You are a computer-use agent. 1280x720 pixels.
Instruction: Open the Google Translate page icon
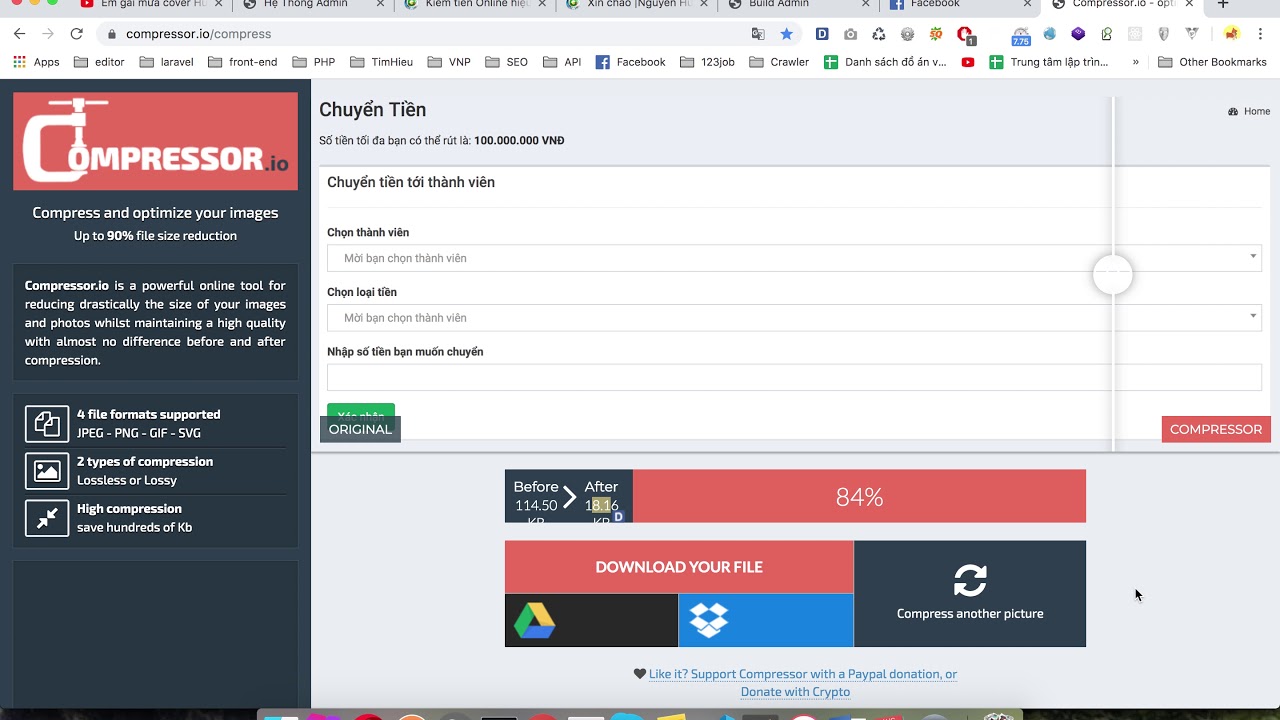tap(758, 34)
